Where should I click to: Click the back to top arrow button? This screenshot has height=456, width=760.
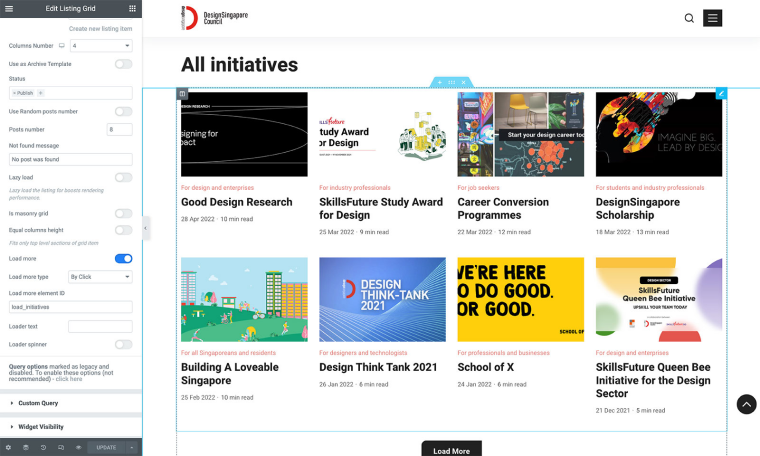tap(746, 404)
